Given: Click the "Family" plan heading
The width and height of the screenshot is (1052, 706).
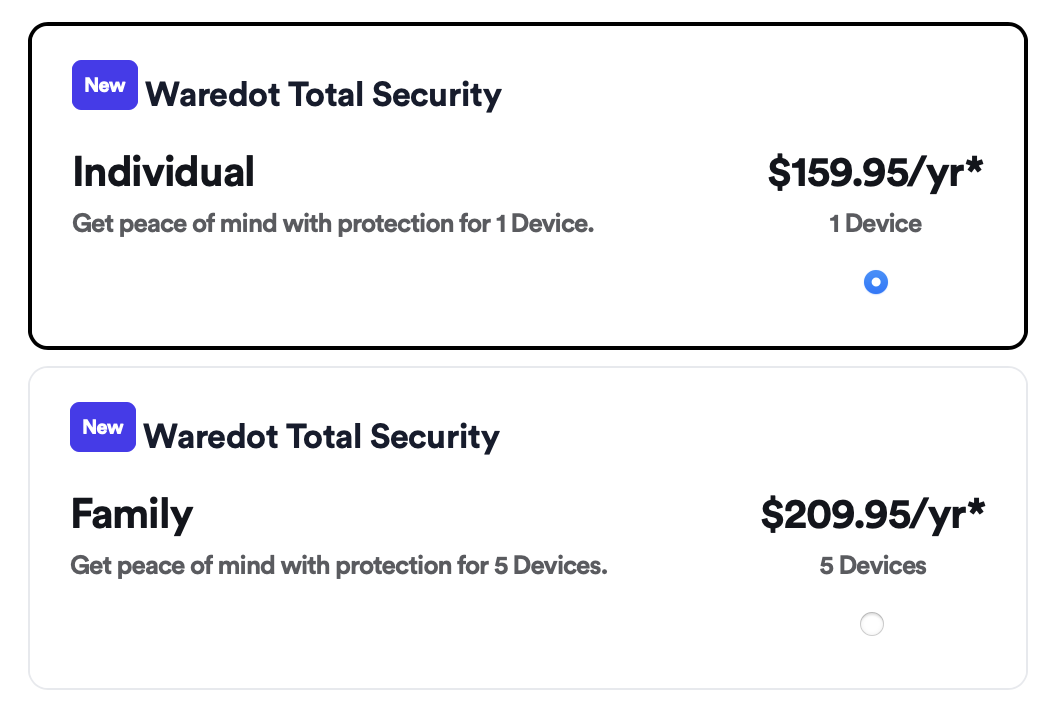Looking at the screenshot, I should (x=132, y=514).
